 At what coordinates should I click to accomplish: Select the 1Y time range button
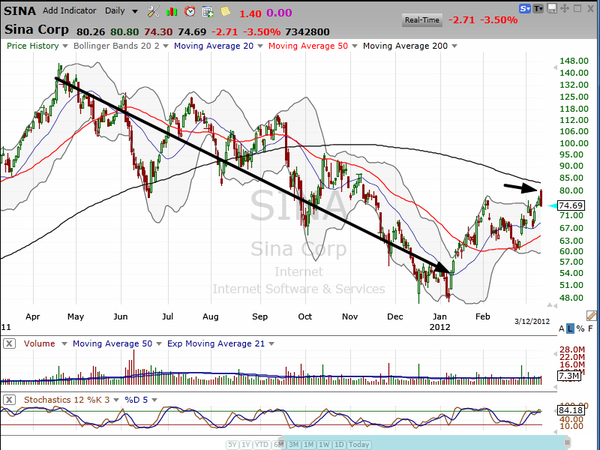pos(245,445)
